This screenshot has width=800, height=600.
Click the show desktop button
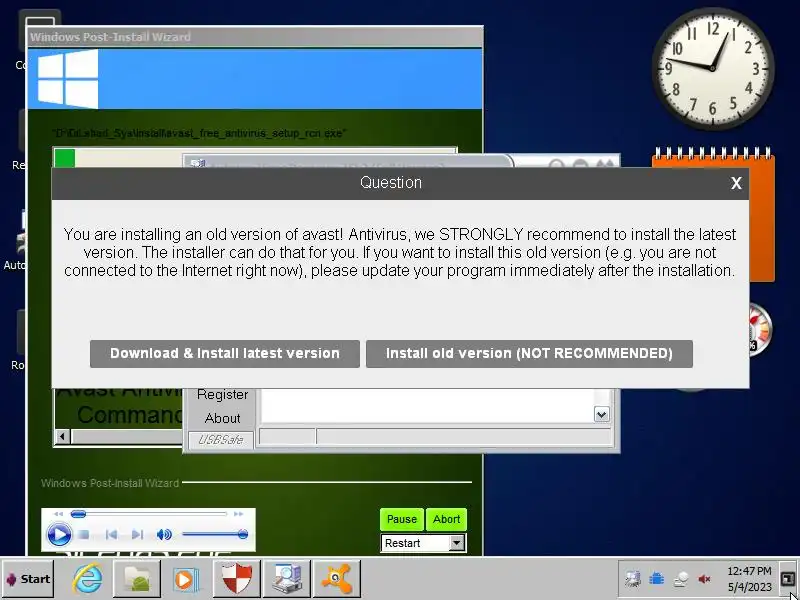[x=788, y=579]
